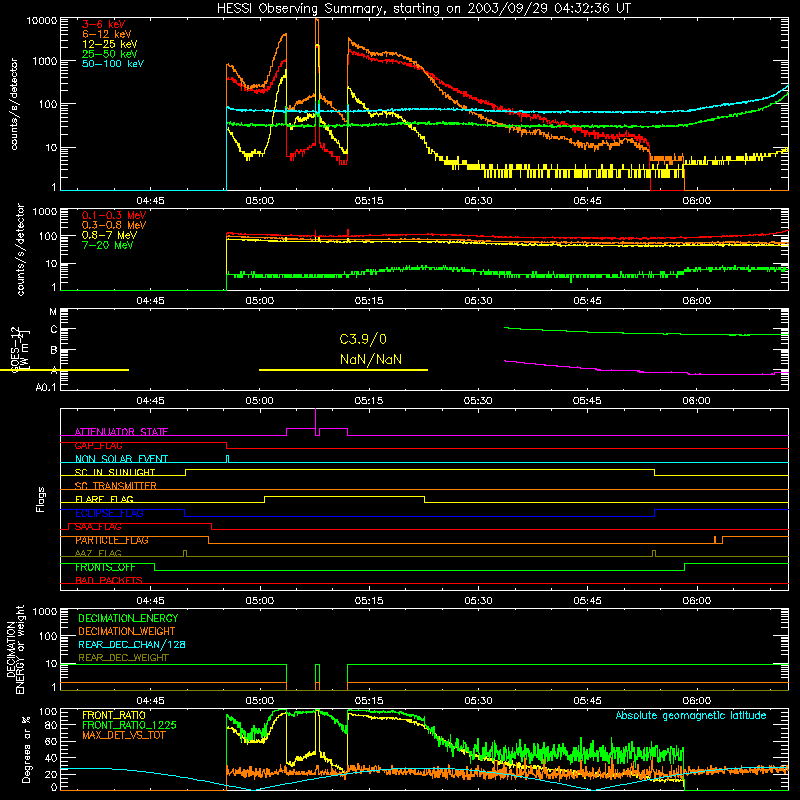The height and width of the screenshot is (800, 800).
Task: Click the Absolute geomagnetic latitude label
Action: tap(691, 715)
